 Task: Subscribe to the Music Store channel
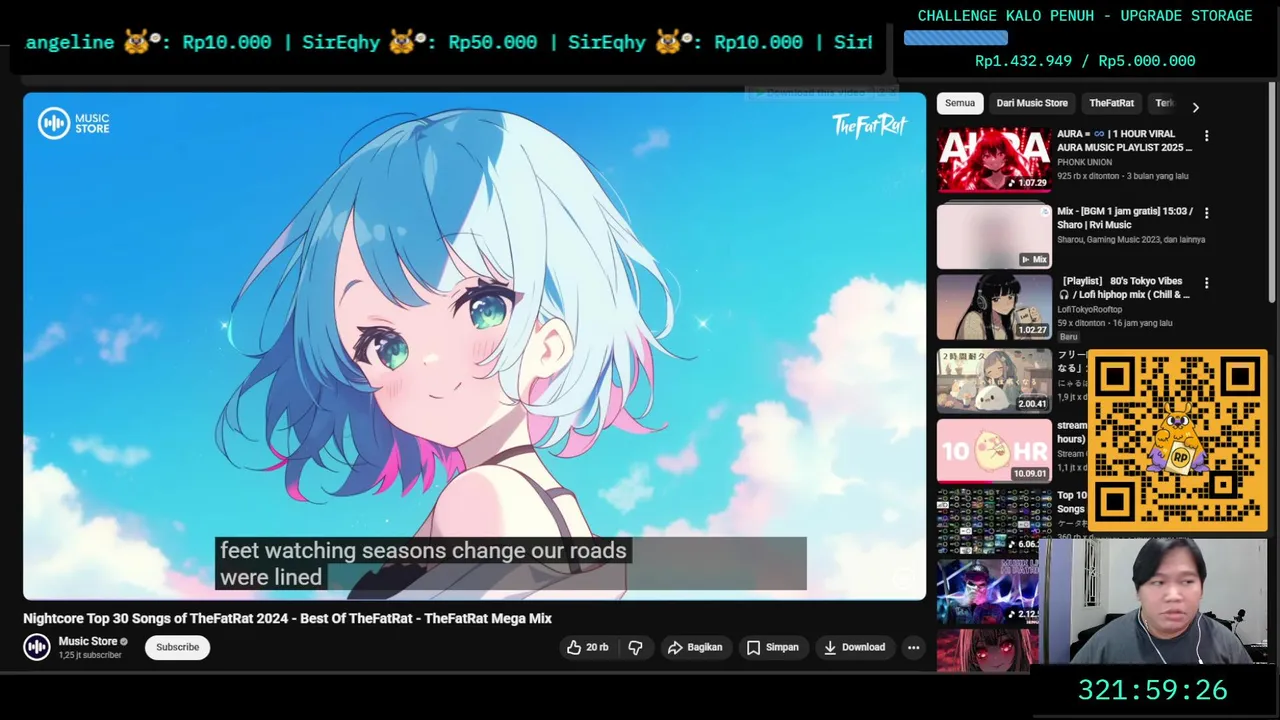point(177,647)
